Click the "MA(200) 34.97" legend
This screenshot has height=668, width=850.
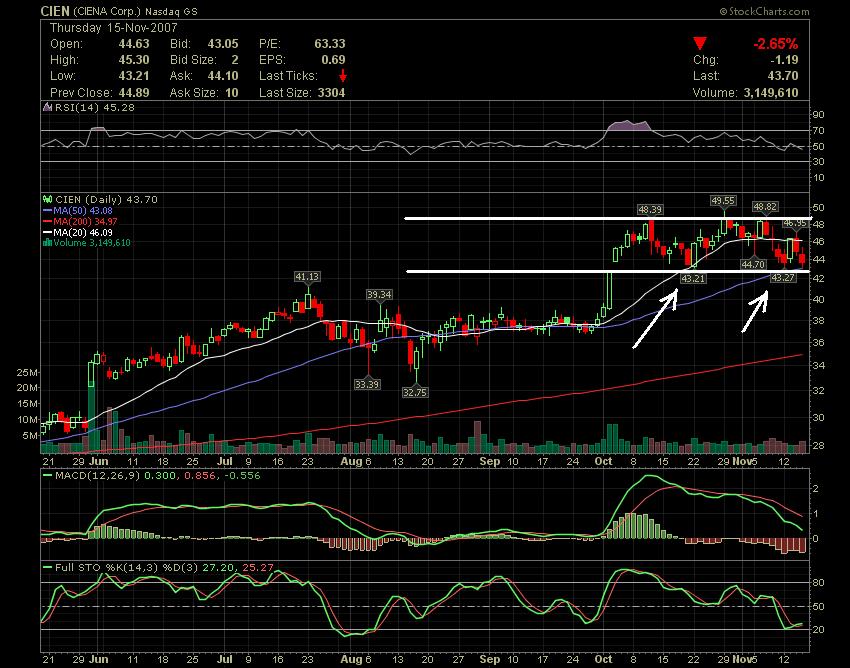tap(85, 221)
